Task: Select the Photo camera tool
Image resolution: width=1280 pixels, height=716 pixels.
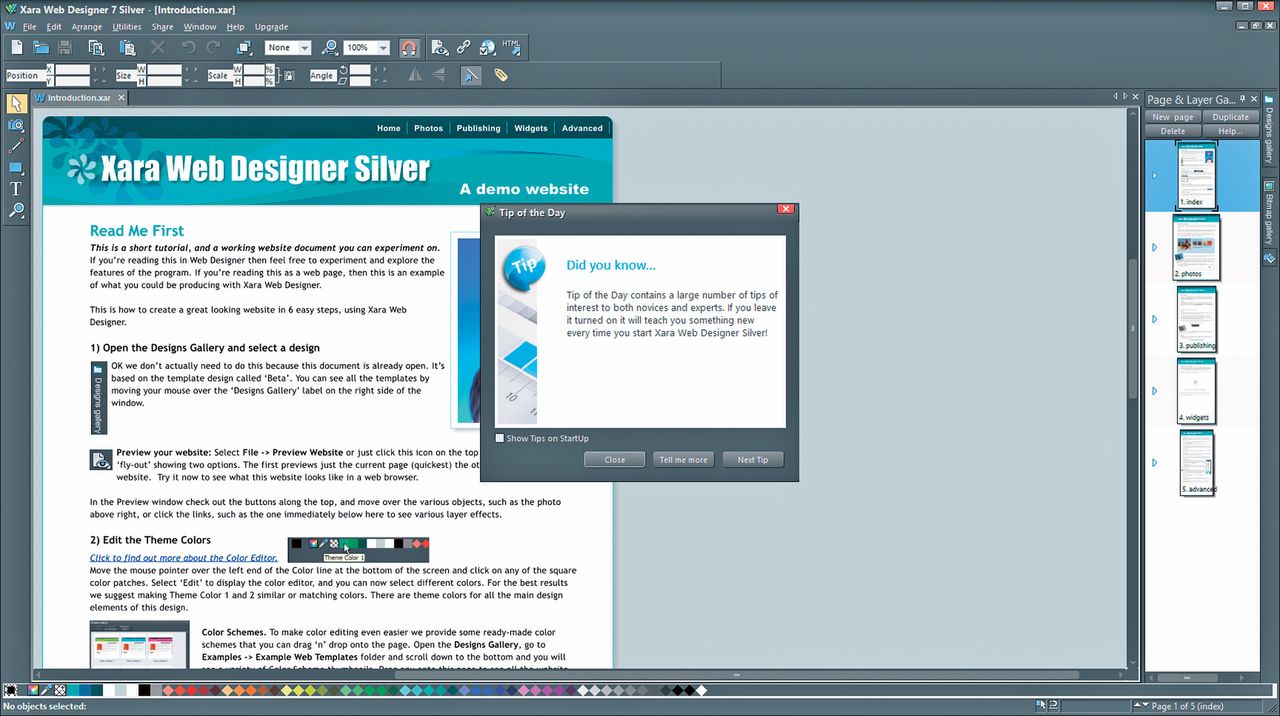Action: pyautogui.click(x=16, y=125)
